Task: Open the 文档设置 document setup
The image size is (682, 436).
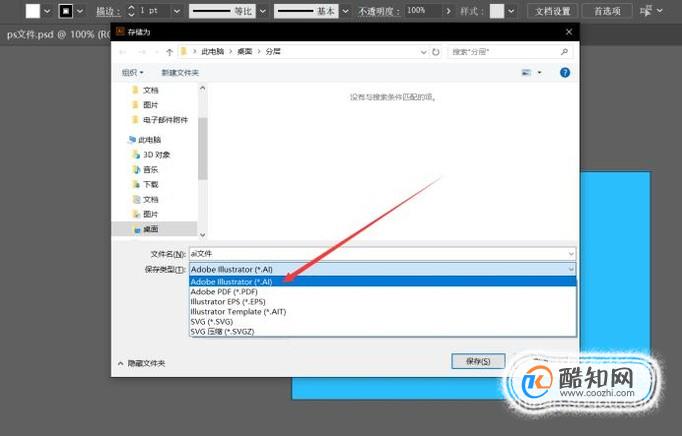Action: point(552,11)
